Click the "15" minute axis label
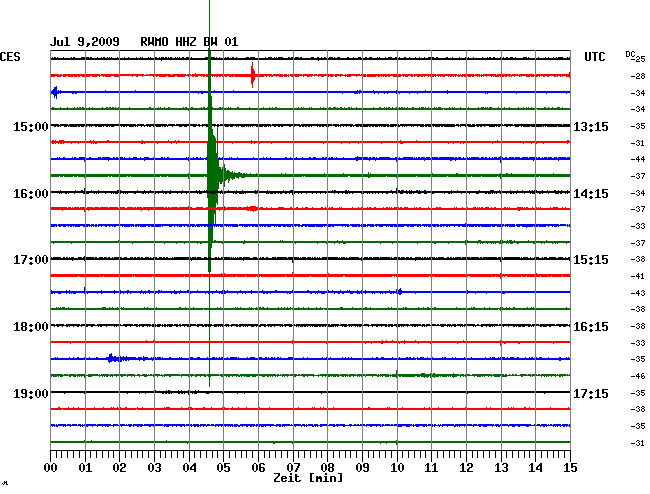 570,468
